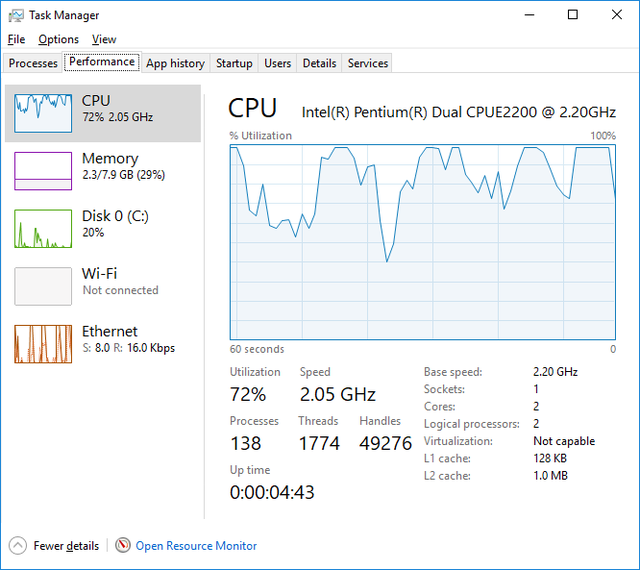Go to the Startup tab
This screenshot has height=570, width=640.
pos(234,63)
